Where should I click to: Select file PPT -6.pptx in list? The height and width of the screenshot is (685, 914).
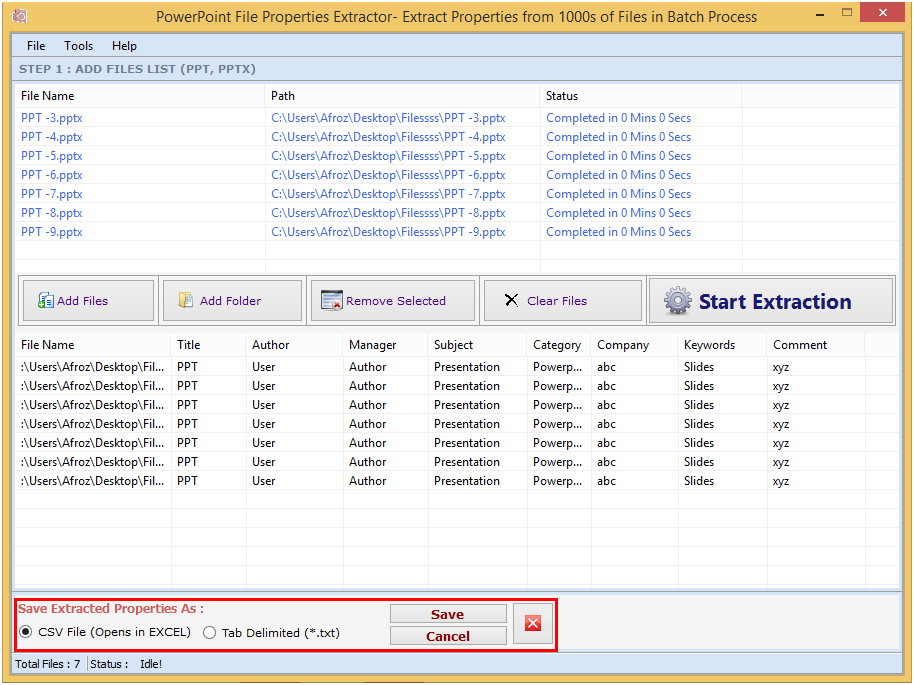click(52, 175)
